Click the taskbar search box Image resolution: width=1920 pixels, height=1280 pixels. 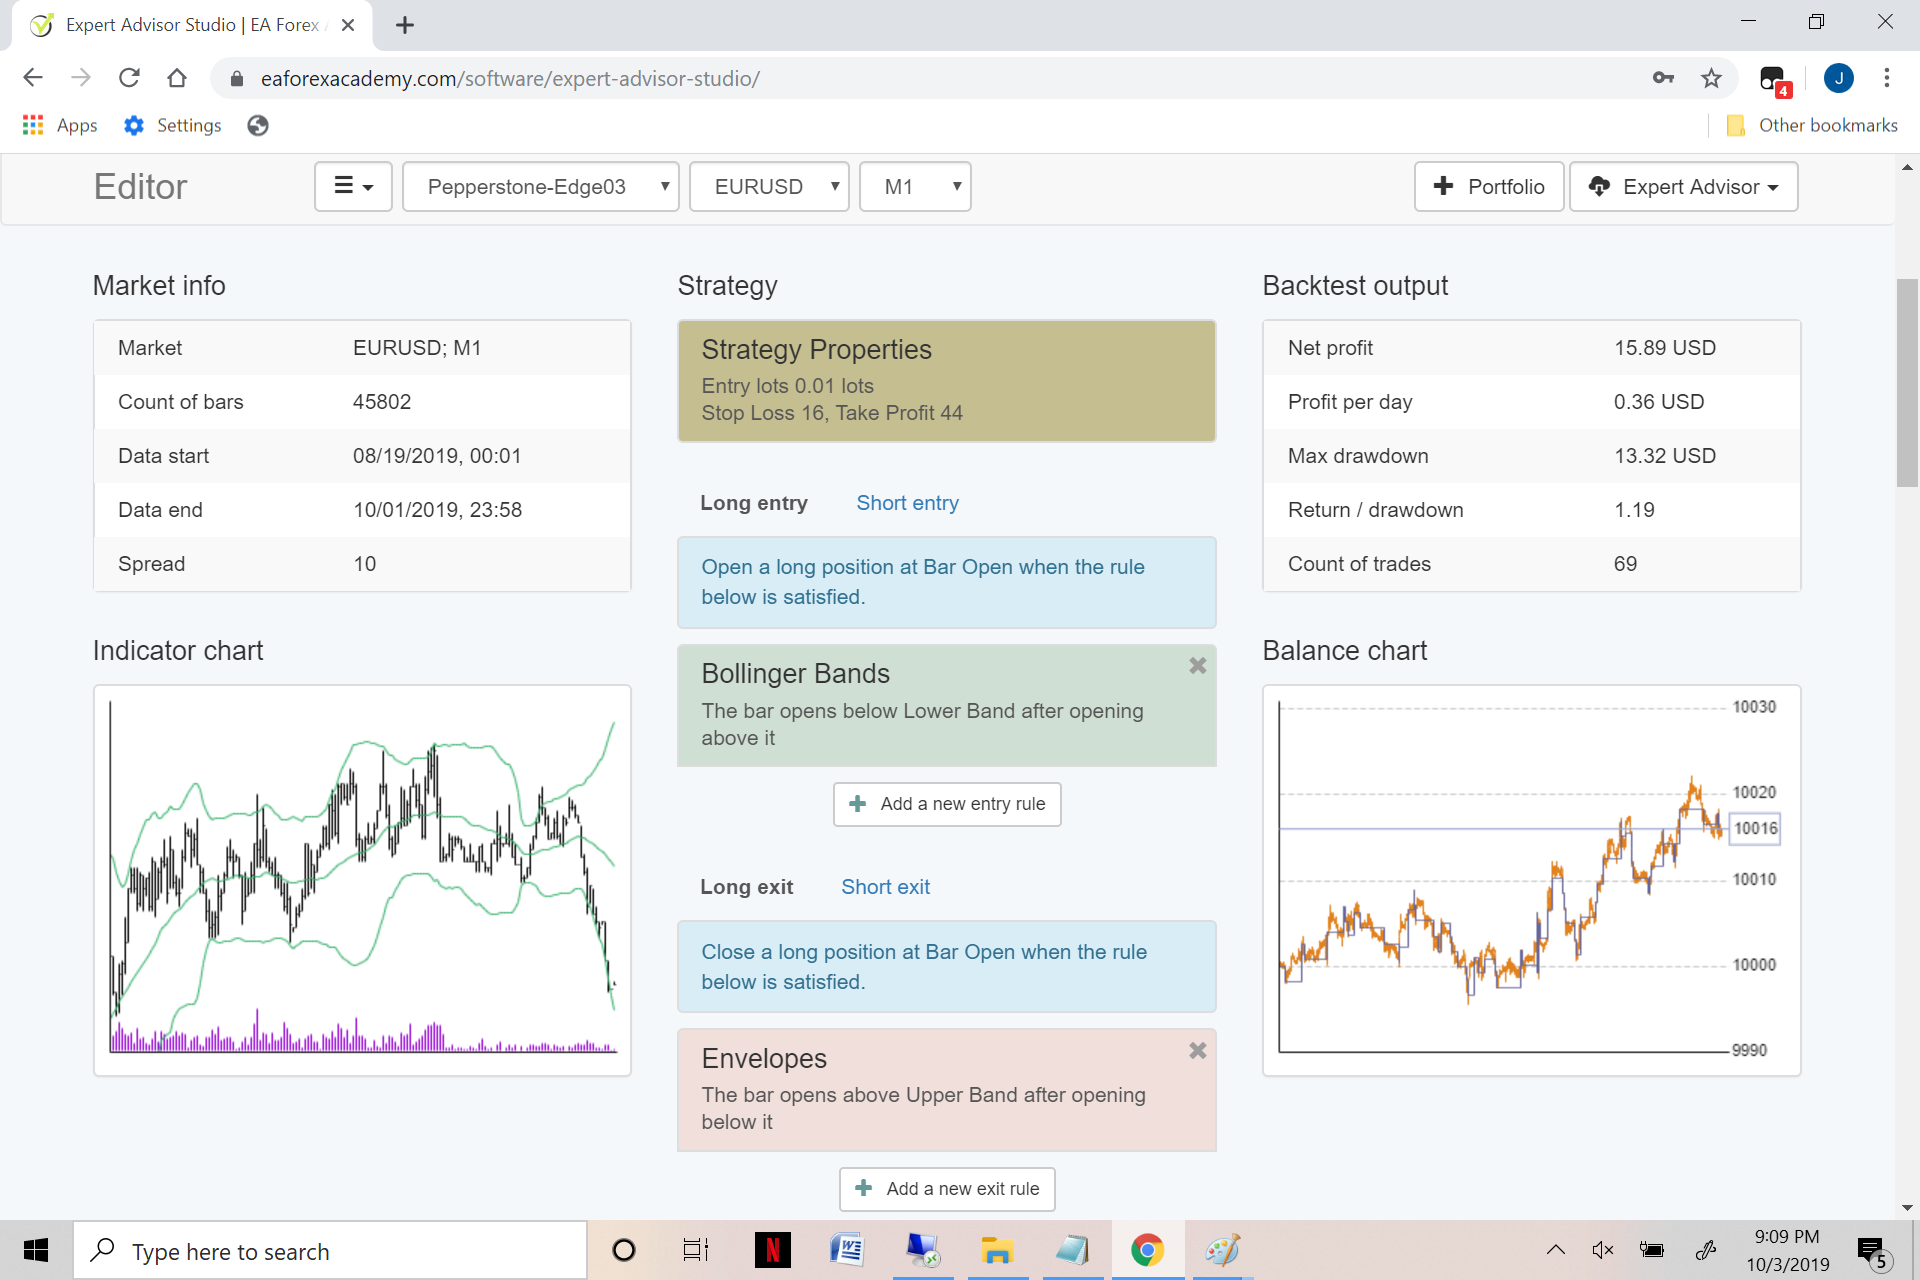(x=330, y=1251)
